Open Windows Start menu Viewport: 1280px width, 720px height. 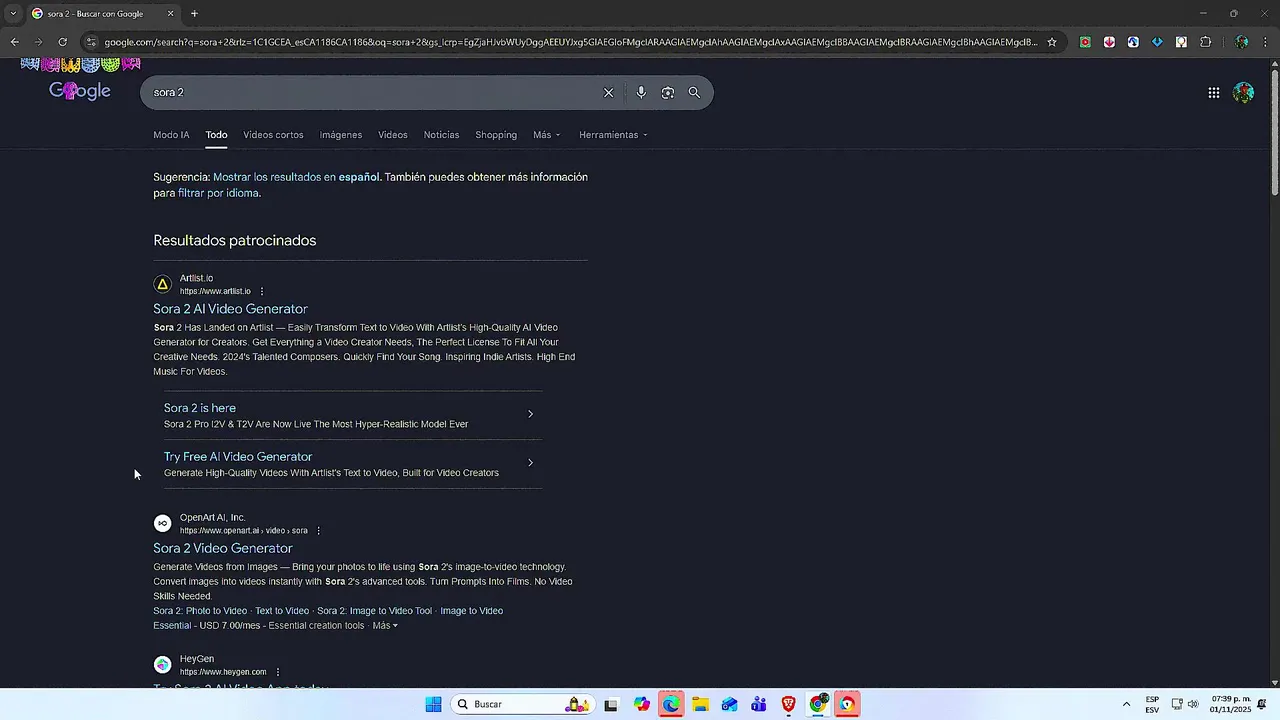(x=433, y=704)
